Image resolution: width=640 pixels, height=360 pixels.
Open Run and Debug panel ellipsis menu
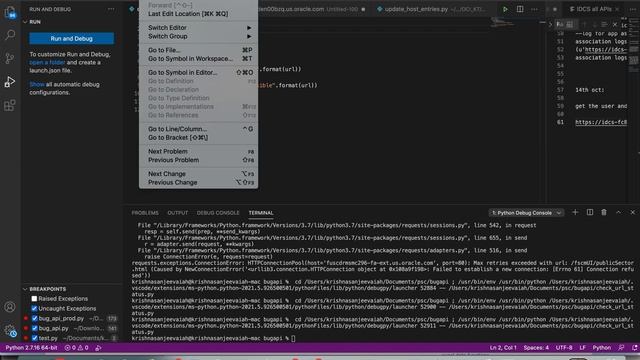[111, 9]
